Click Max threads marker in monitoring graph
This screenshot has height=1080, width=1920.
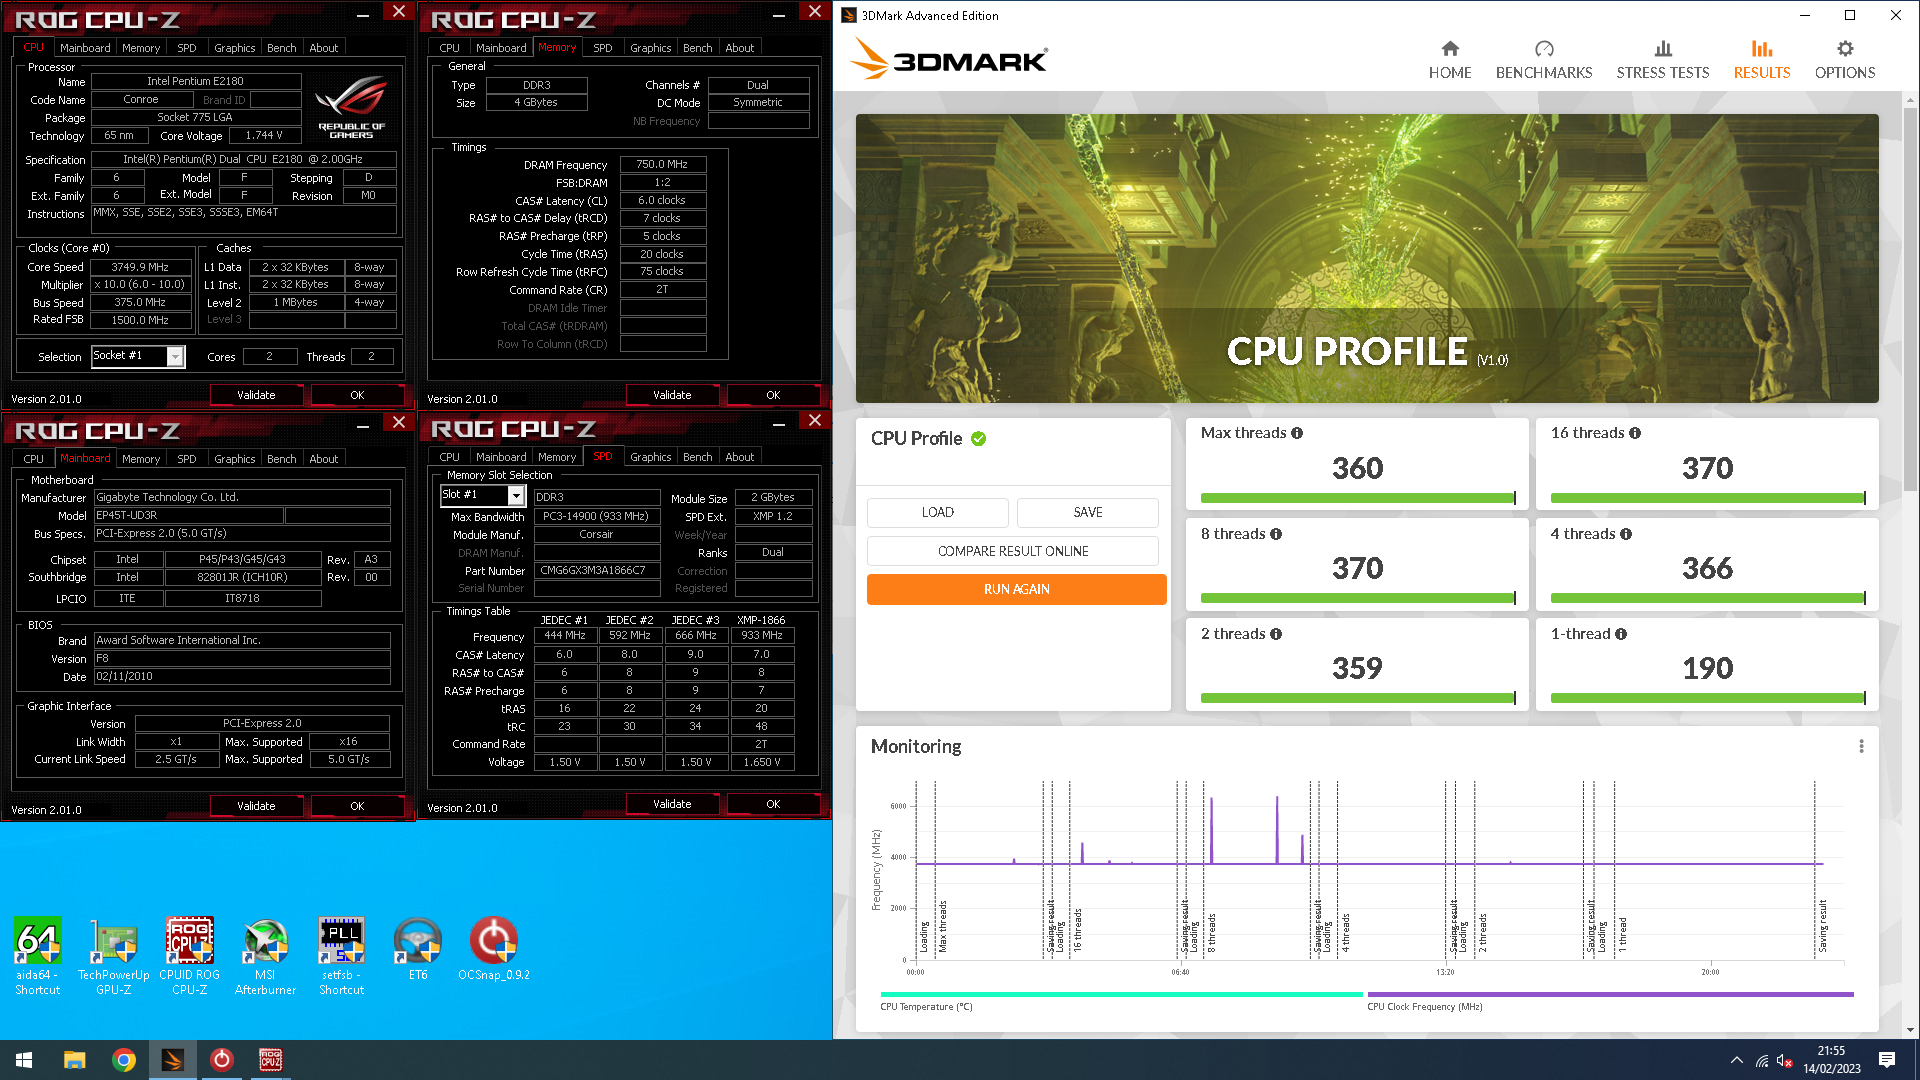[943, 926]
